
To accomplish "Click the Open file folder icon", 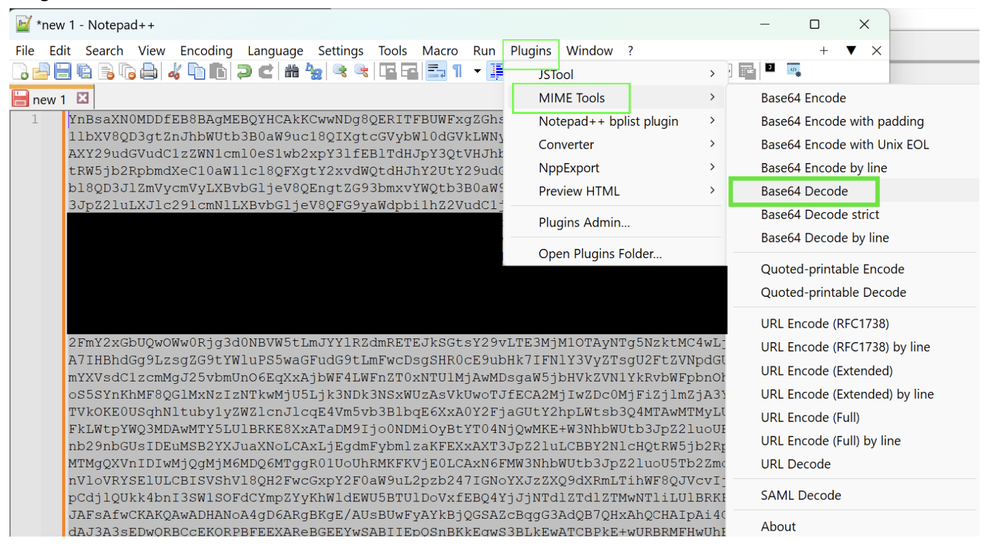I will click(x=41, y=71).
